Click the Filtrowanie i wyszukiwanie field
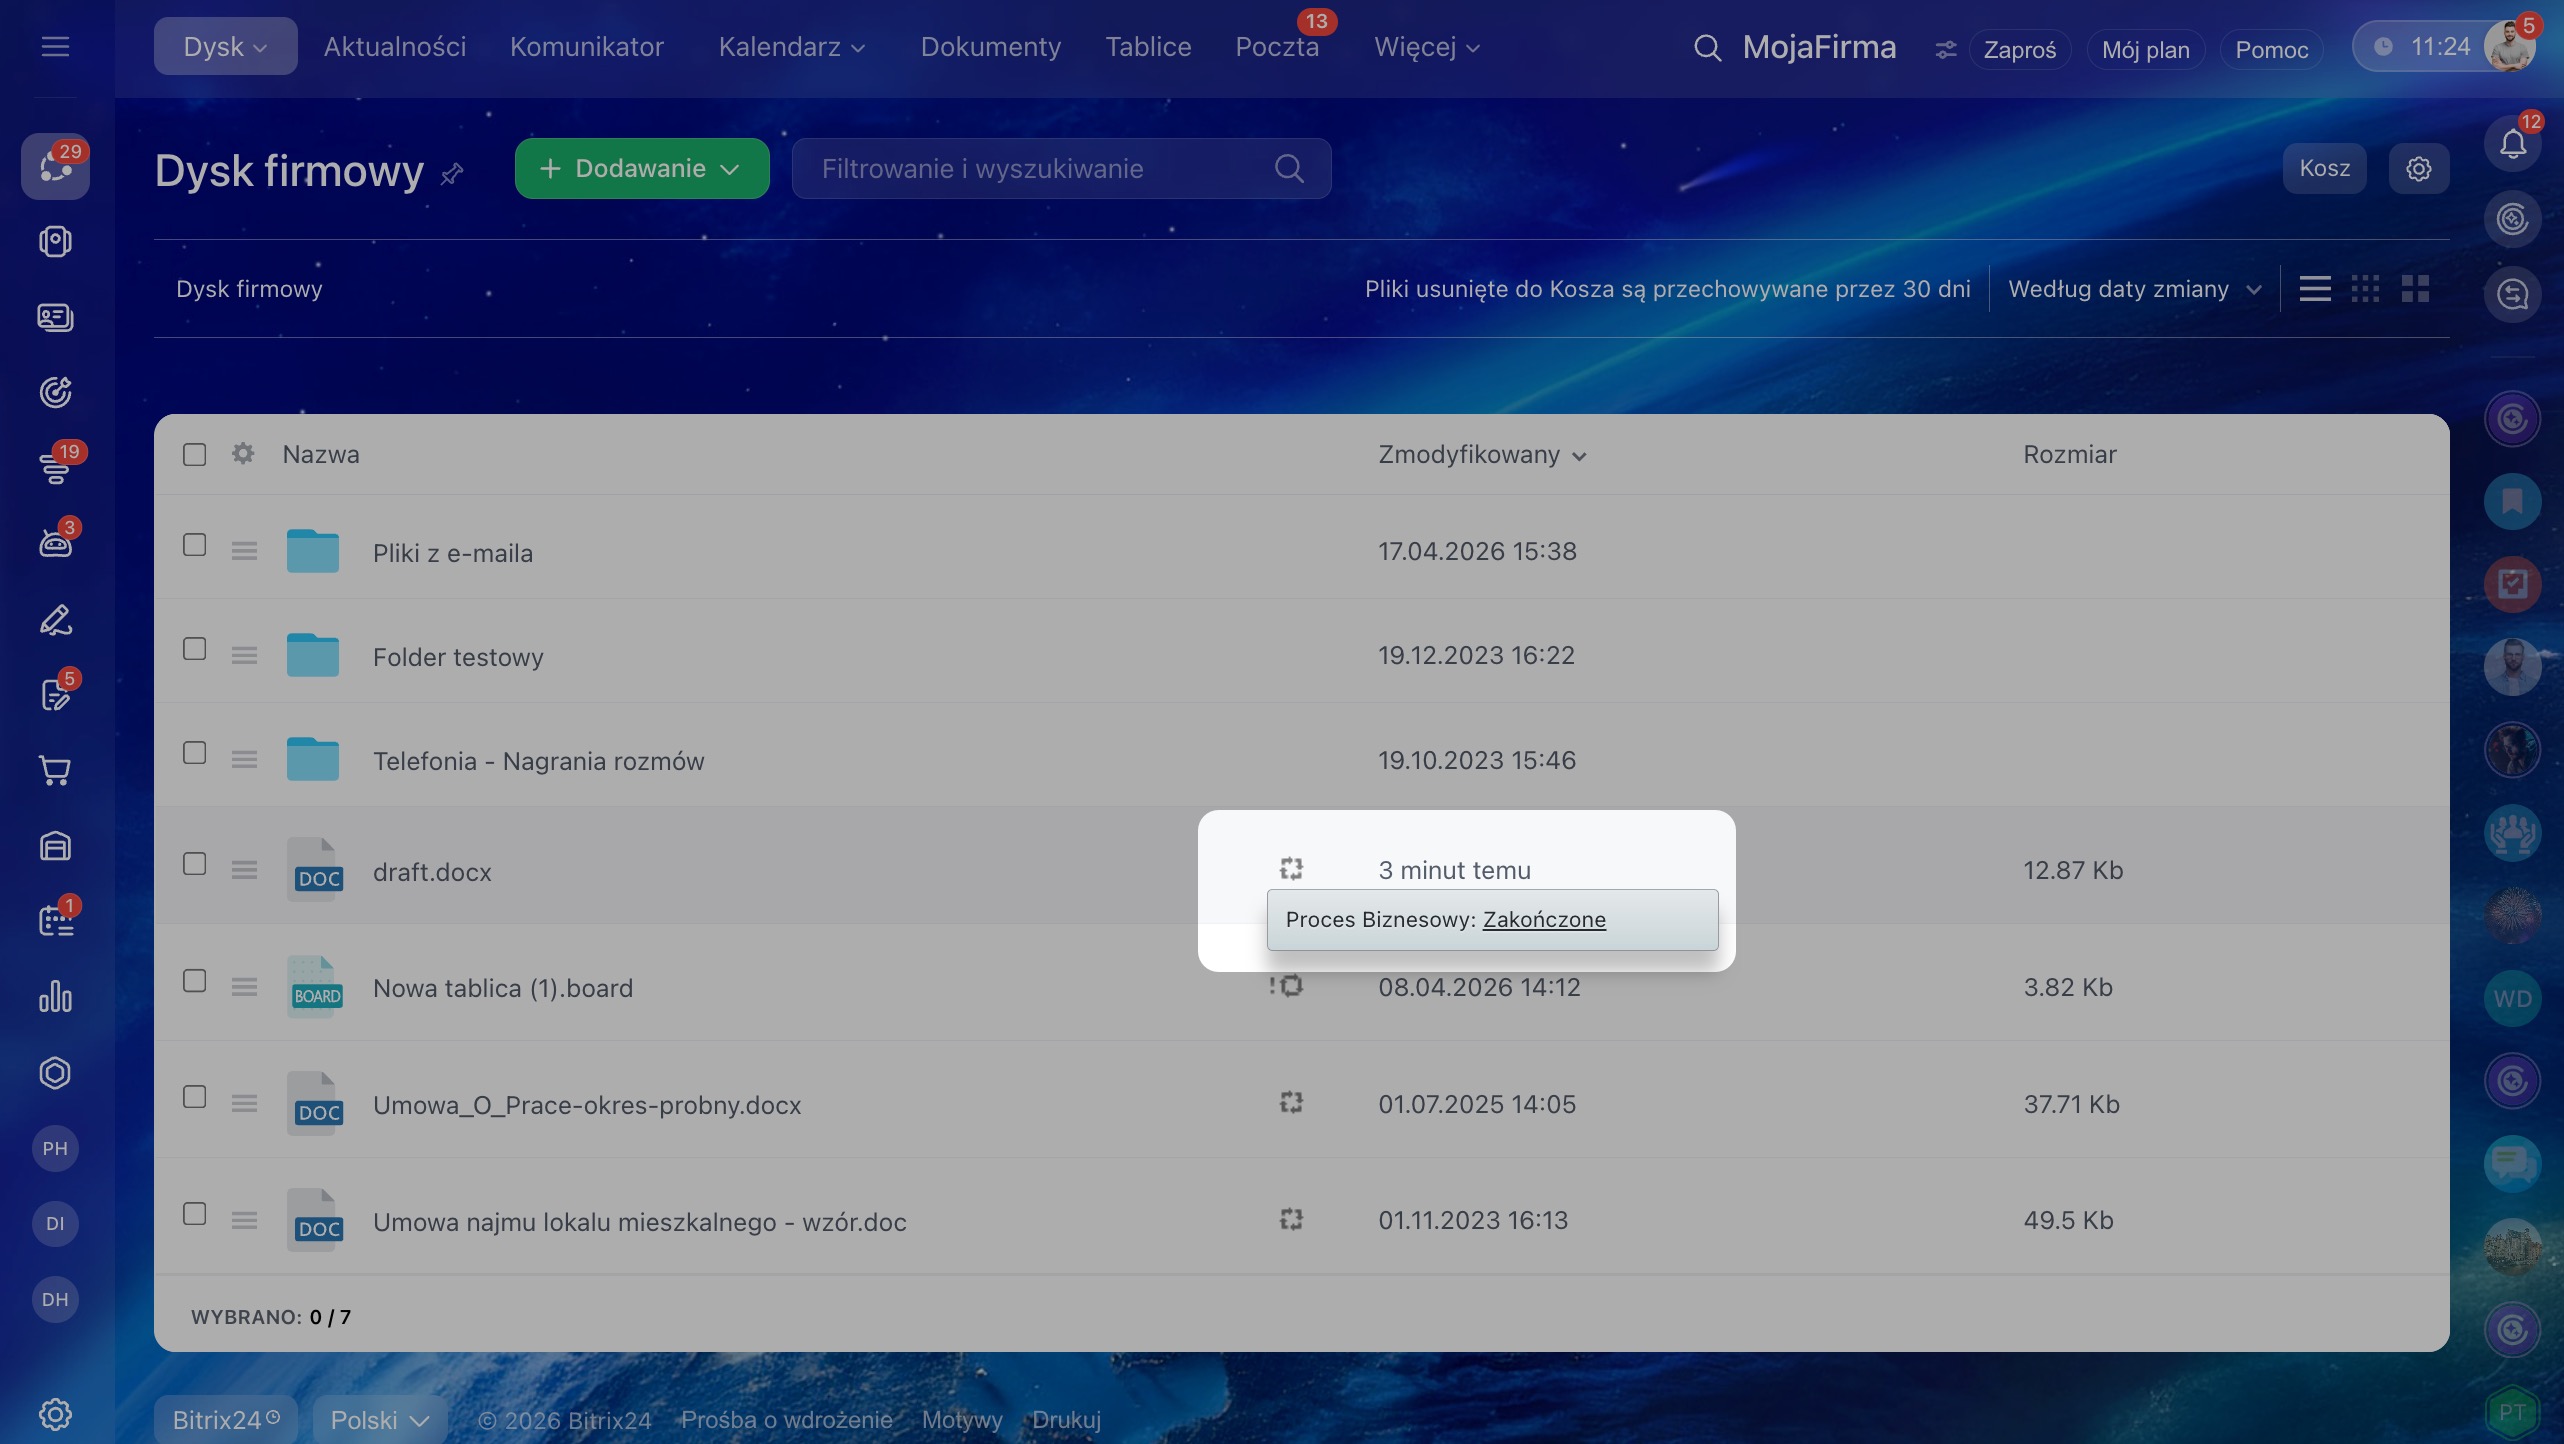Screen dimensions: 2564x1444 click(x=1040, y=168)
